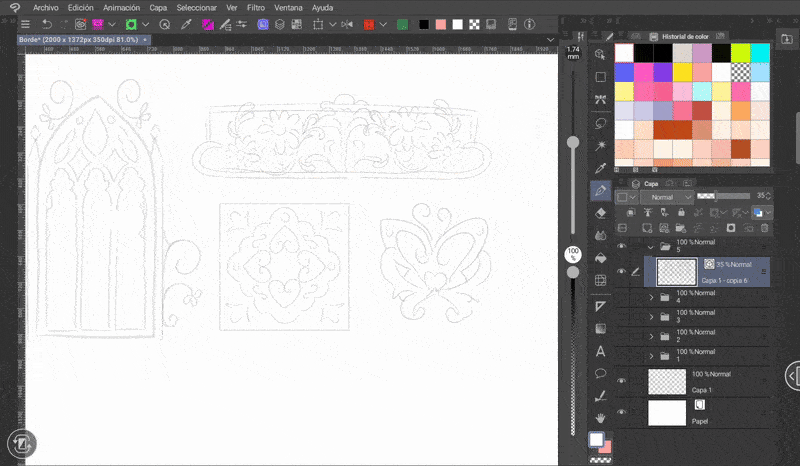800x466 pixels.
Task: Expand layer folder 4
Action: [652, 297]
